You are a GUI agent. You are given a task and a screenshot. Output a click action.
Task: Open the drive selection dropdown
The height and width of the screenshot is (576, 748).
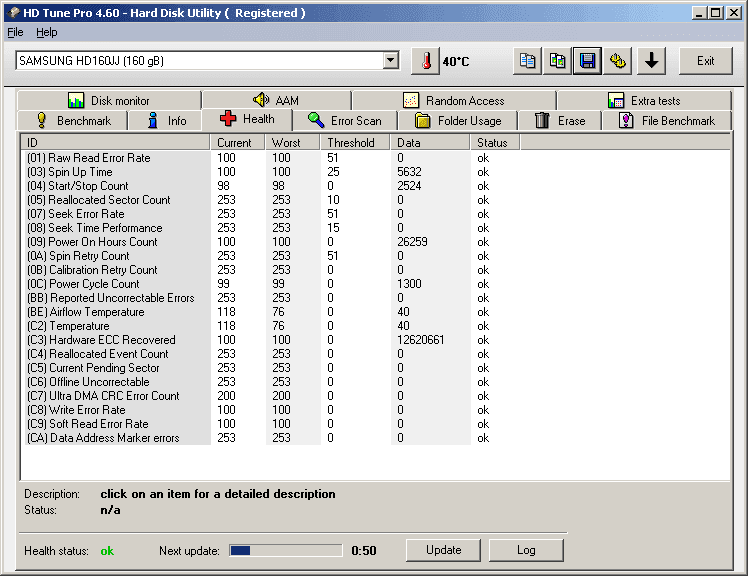(391, 61)
